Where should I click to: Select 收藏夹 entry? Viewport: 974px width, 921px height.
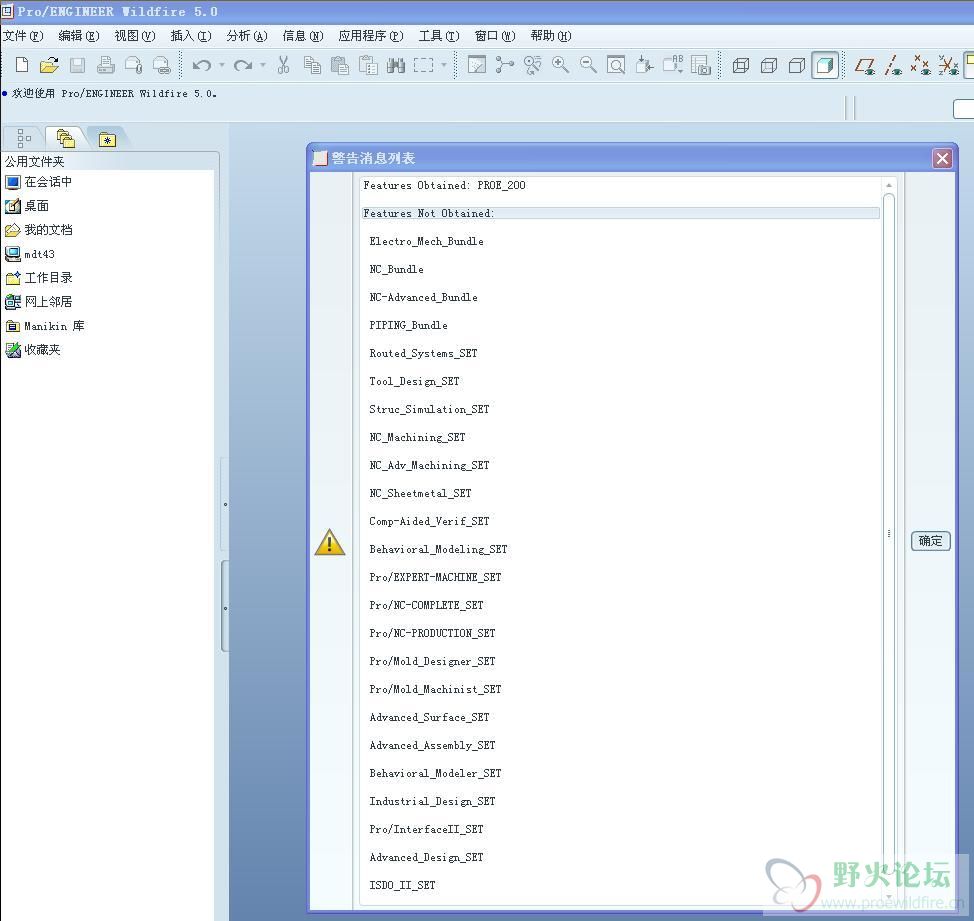[33, 350]
